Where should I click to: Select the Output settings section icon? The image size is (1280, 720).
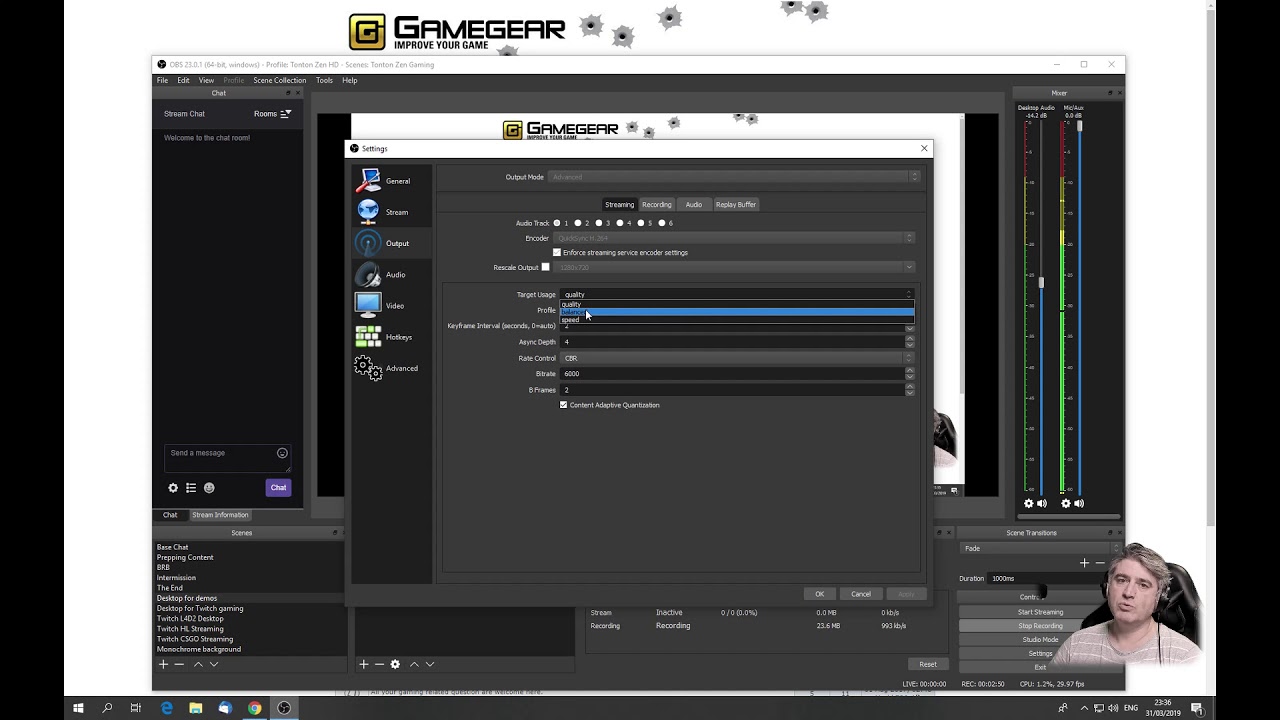(368, 243)
